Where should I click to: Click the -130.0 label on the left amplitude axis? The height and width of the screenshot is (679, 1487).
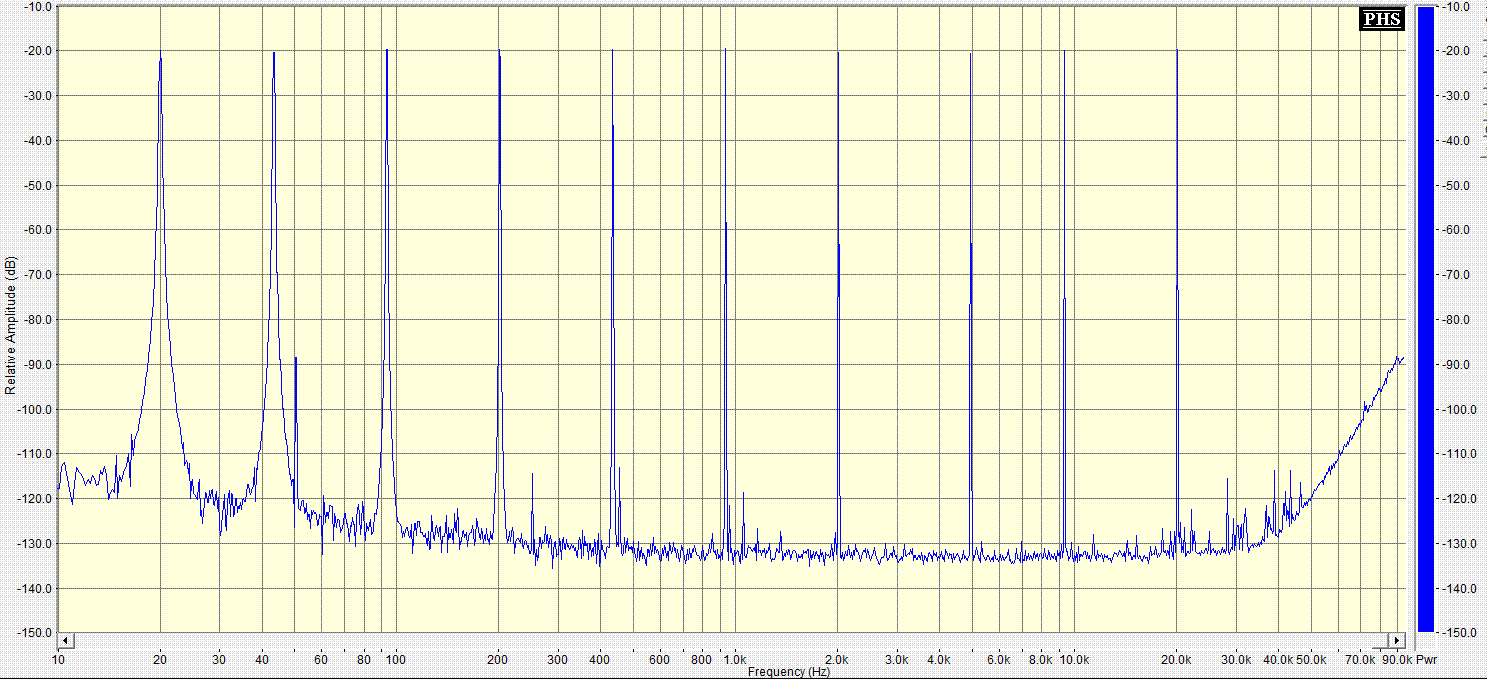point(36,544)
